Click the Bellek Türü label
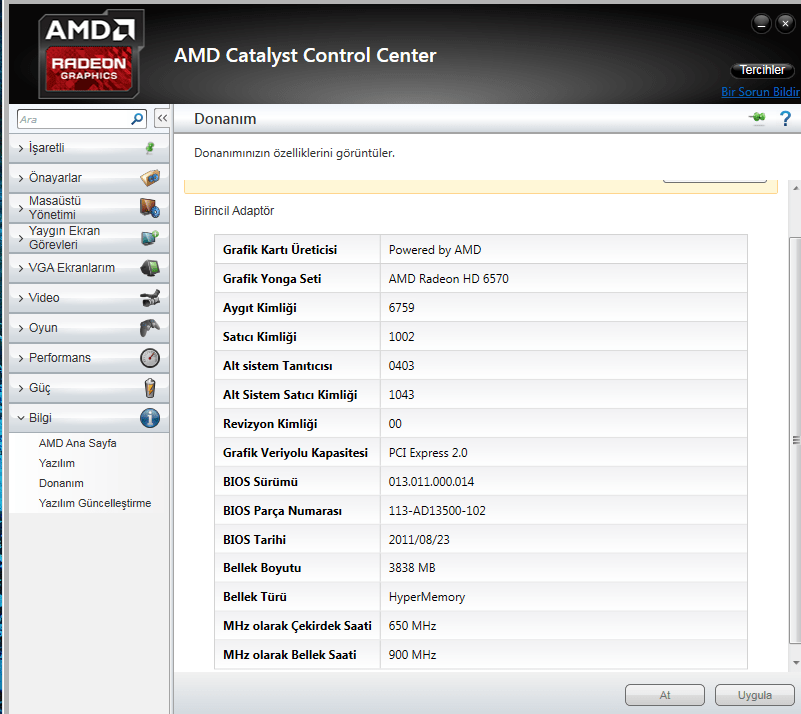The width and height of the screenshot is (801, 714). pos(254,597)
